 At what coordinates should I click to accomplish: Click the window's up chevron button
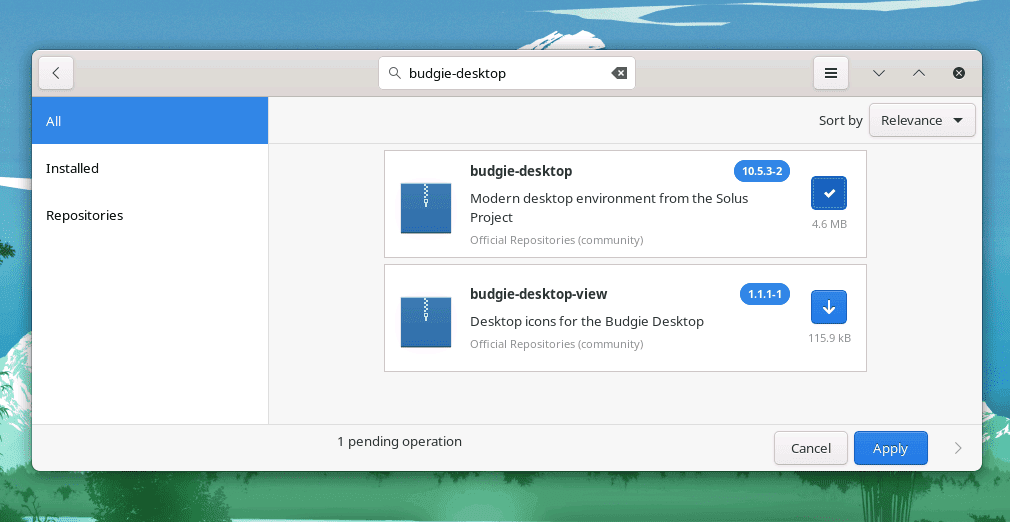(x=919, y=73)
